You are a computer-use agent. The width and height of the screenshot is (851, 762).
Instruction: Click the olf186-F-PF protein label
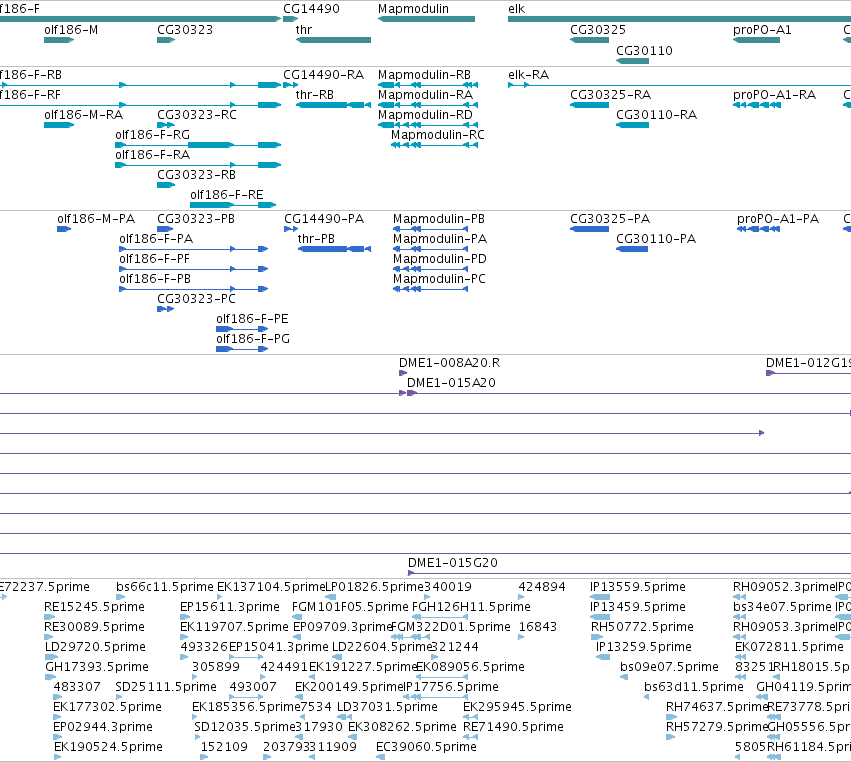point(155,259)
